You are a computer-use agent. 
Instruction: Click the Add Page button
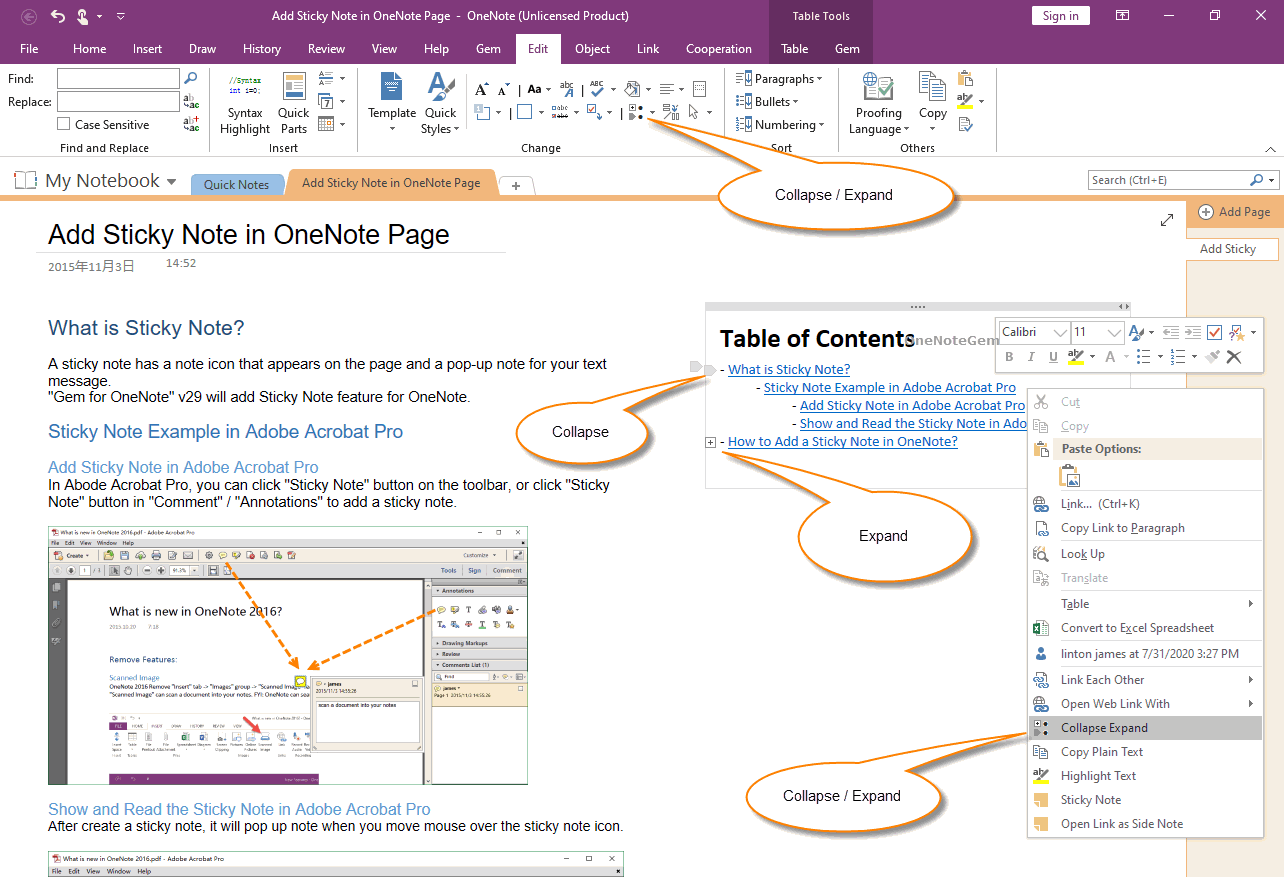tap(1235, 211)
